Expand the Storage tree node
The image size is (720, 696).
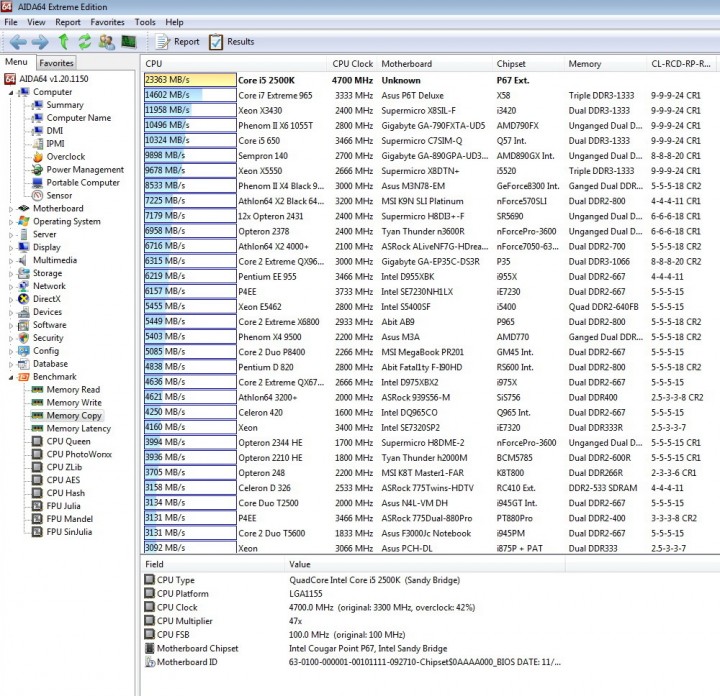[x=11, y=274]
